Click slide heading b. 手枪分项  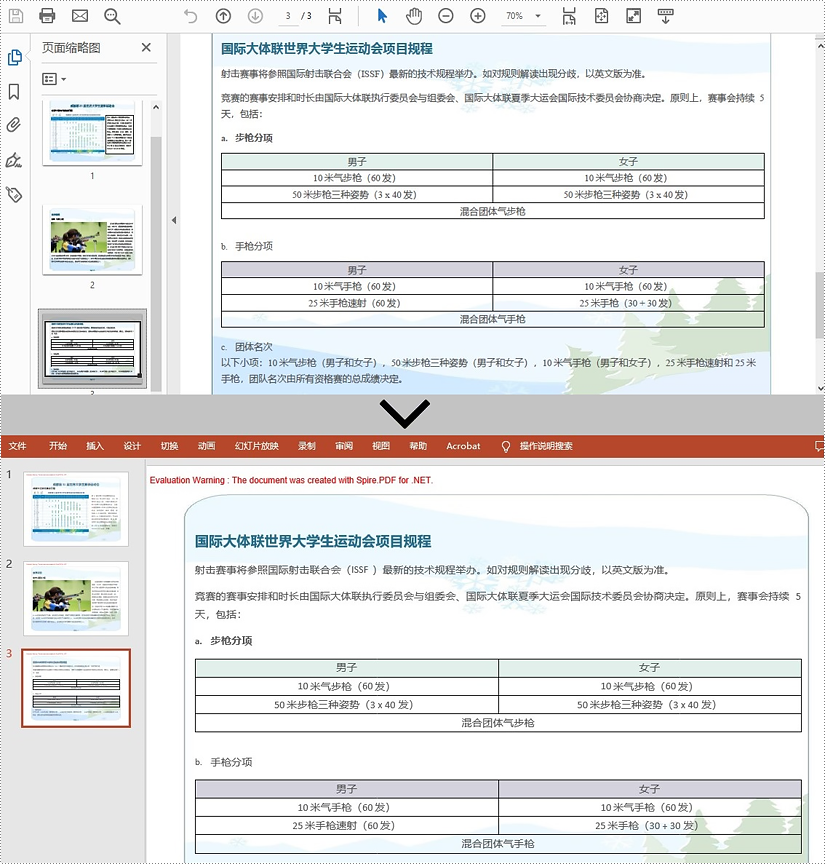click(224, 762)
